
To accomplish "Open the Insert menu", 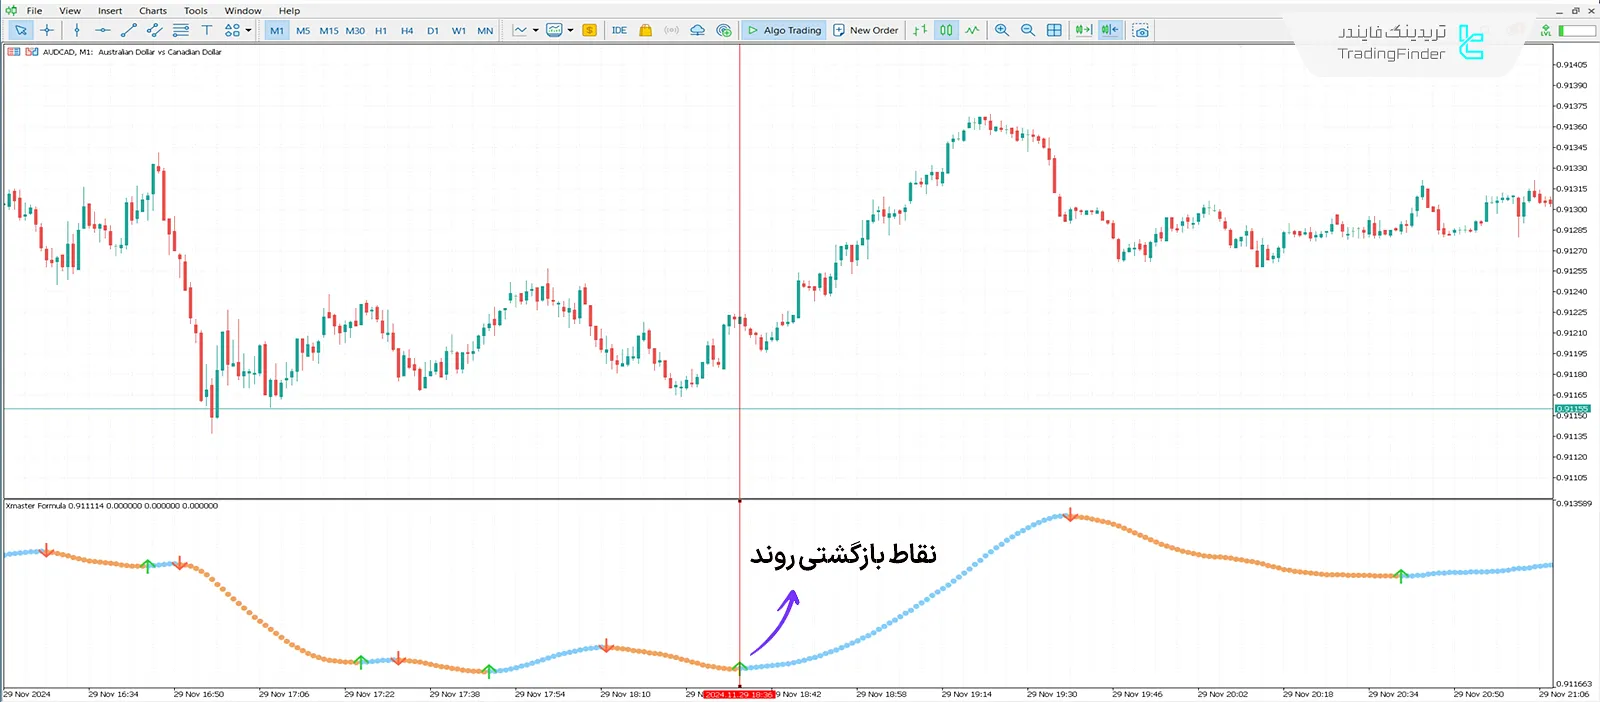I will 110,11.
